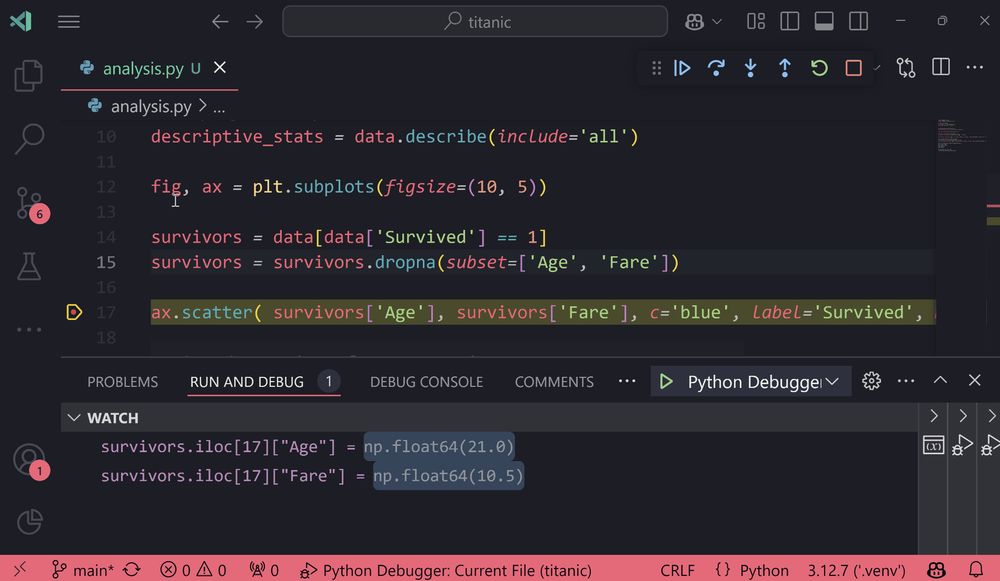Select Python Debugger: Current File status item
Screen dimensions: 1000x581
click(446, 570)
